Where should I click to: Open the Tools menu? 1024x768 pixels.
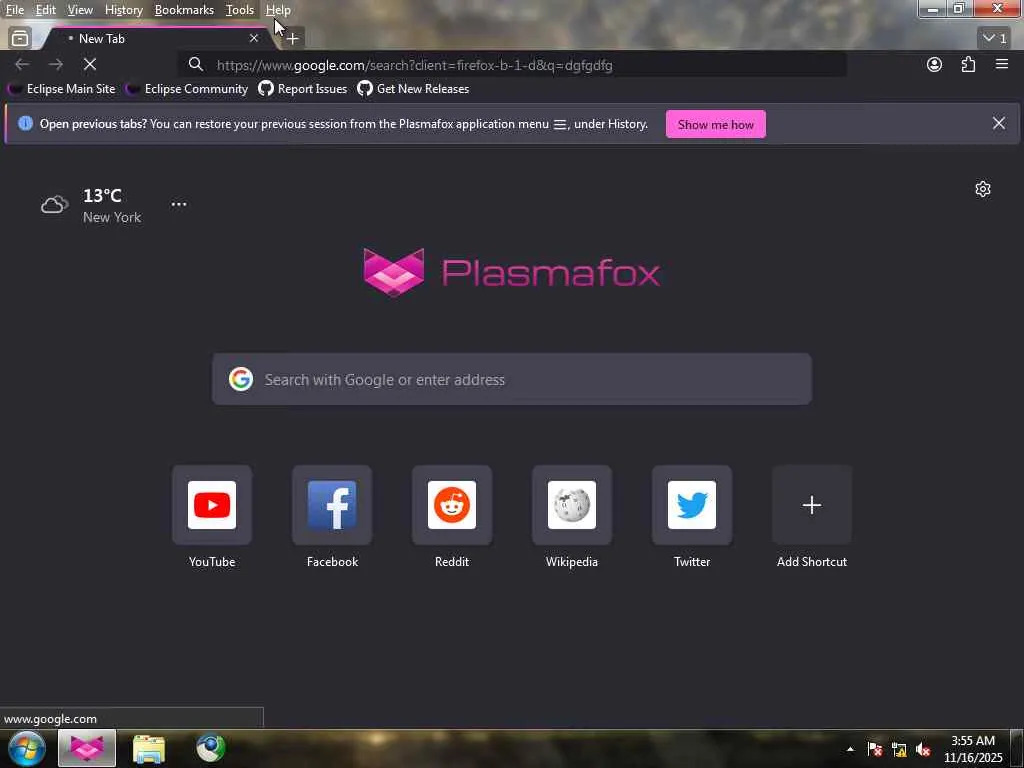240,10
